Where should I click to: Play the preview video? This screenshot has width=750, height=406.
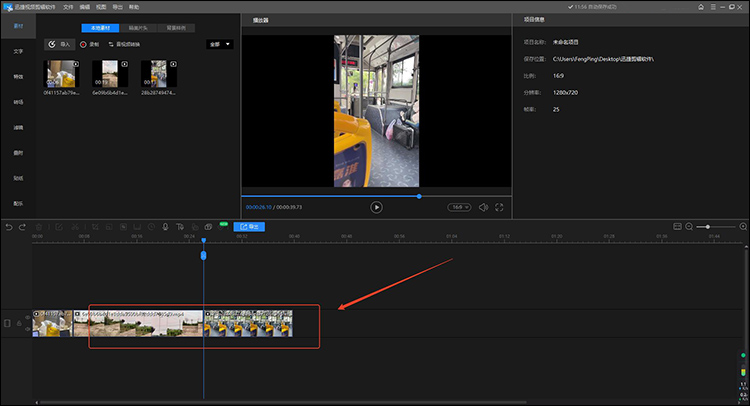[376, 207]
